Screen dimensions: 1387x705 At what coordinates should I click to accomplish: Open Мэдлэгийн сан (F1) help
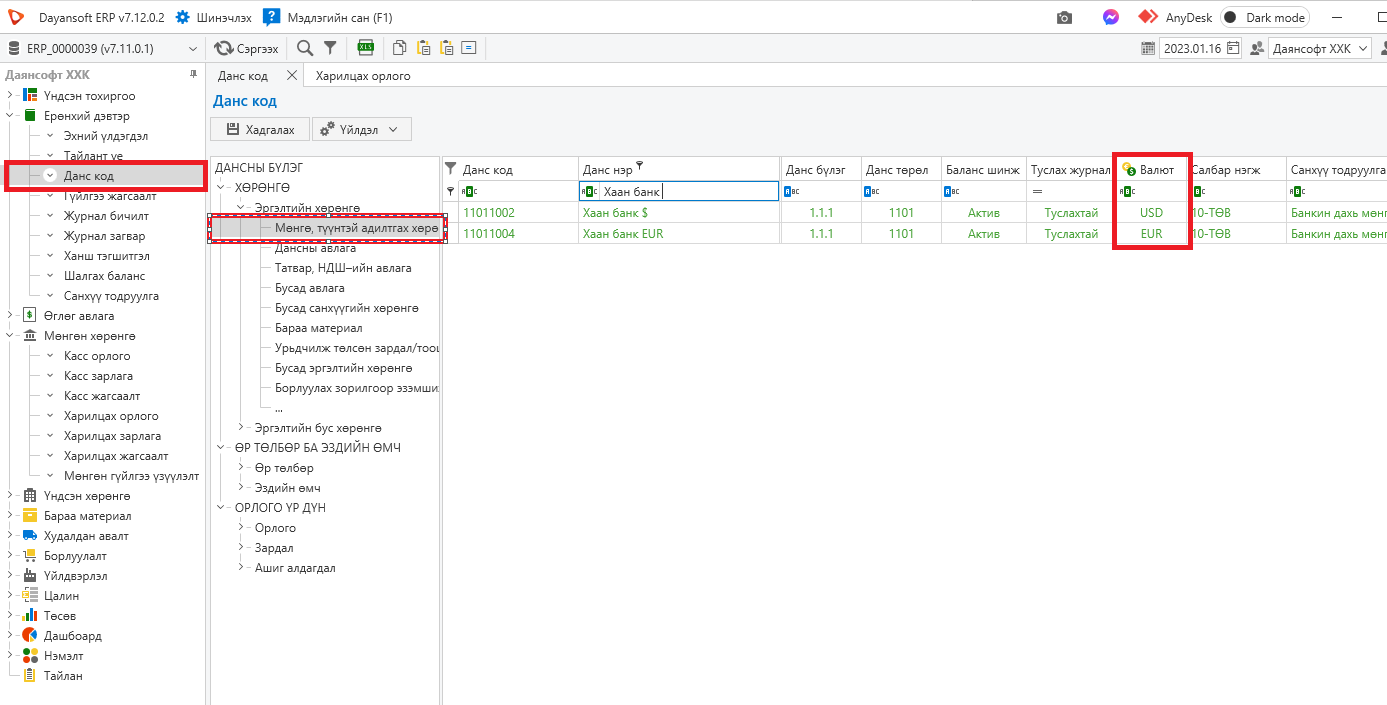click(x=328, y=18)
